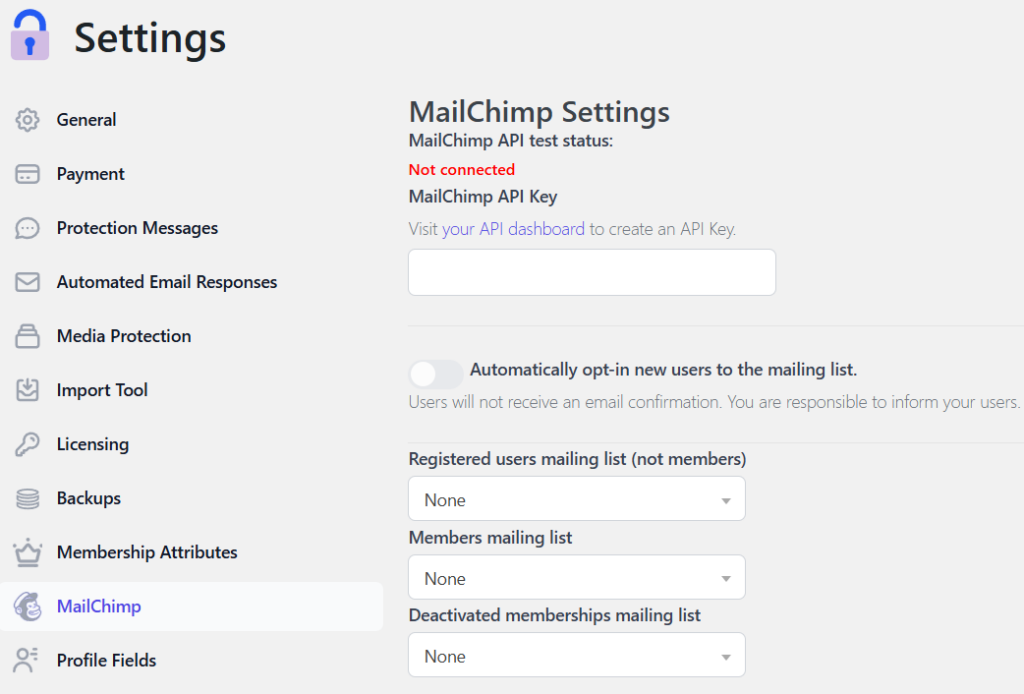Image resolution: width=1024 pixels, height=694 pixels.
Task: Click the MailChimp monkey icon
Action: point(27,606)
